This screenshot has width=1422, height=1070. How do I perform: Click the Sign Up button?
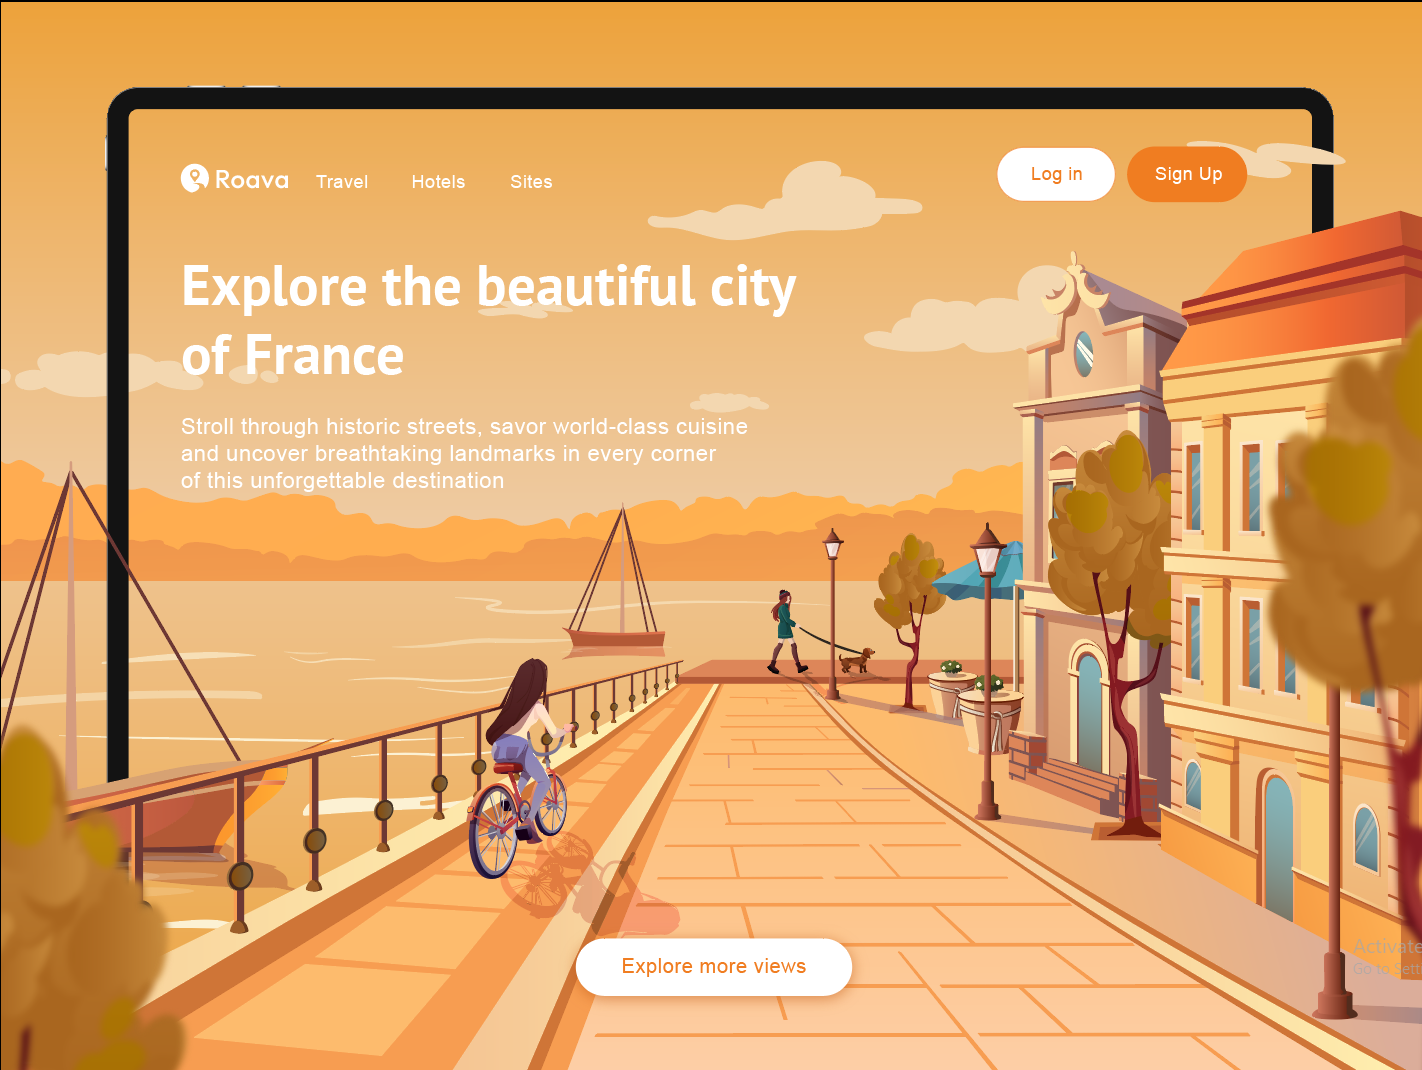1187,174
